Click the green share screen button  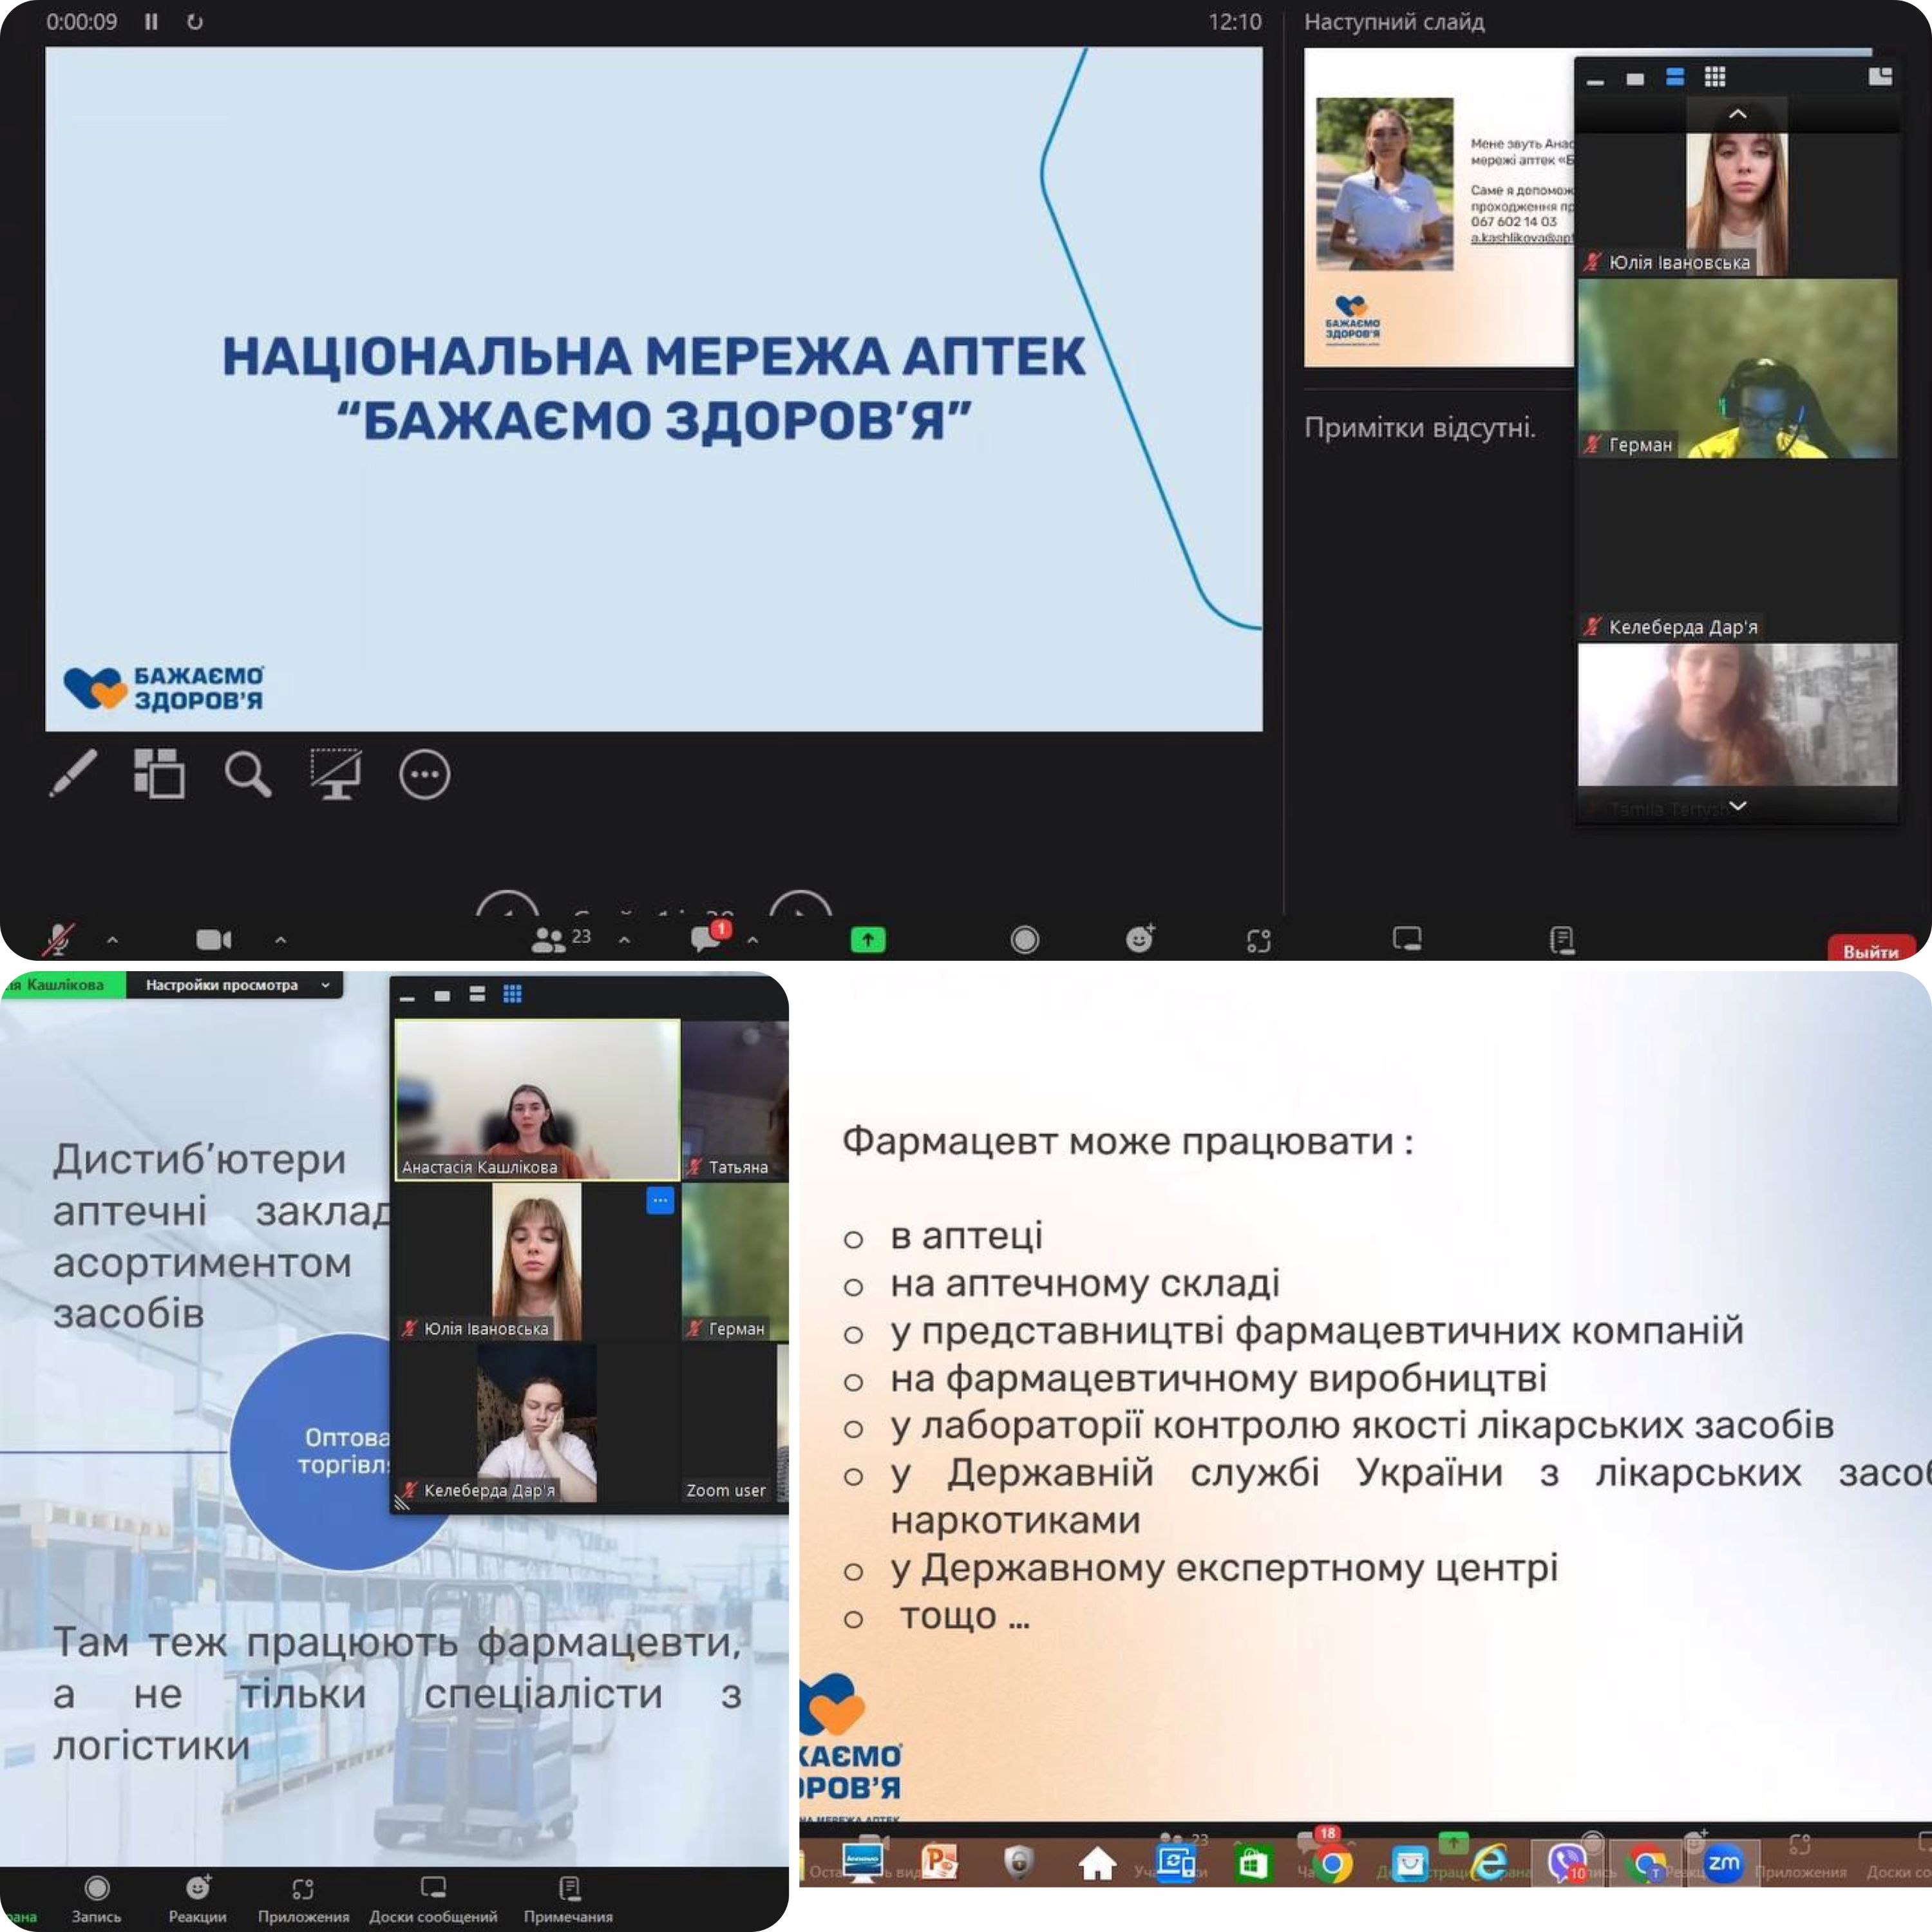click(x=867, y=939)
